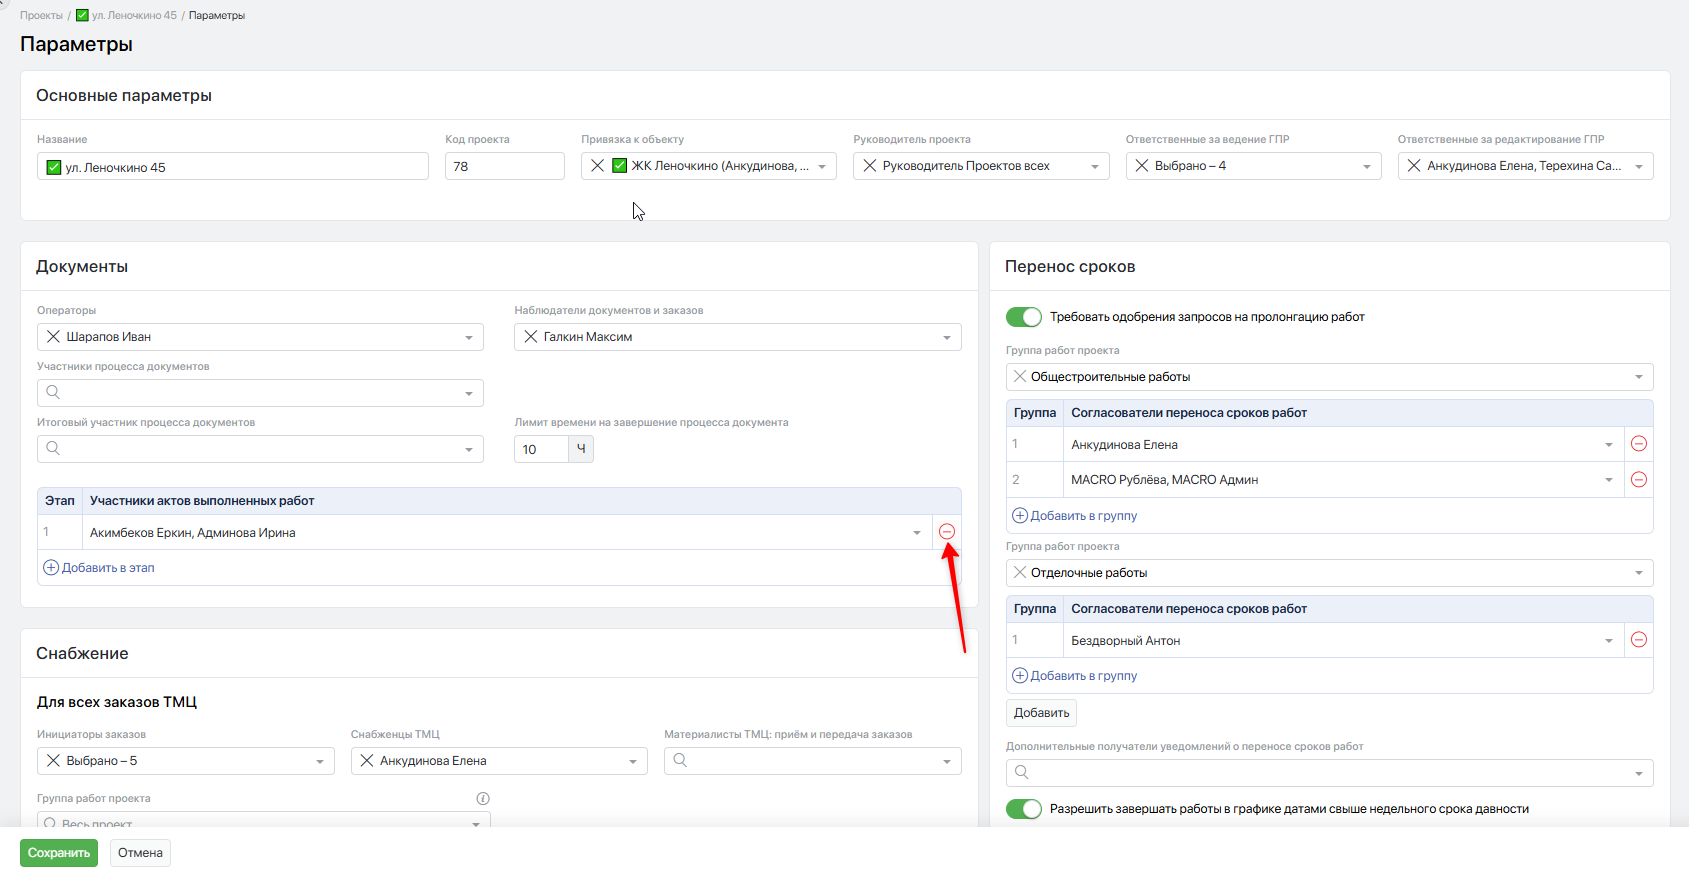Expand Ответственные за ведение ГПР dropdown
1689x879 pixels.
tap(1366, 166)
